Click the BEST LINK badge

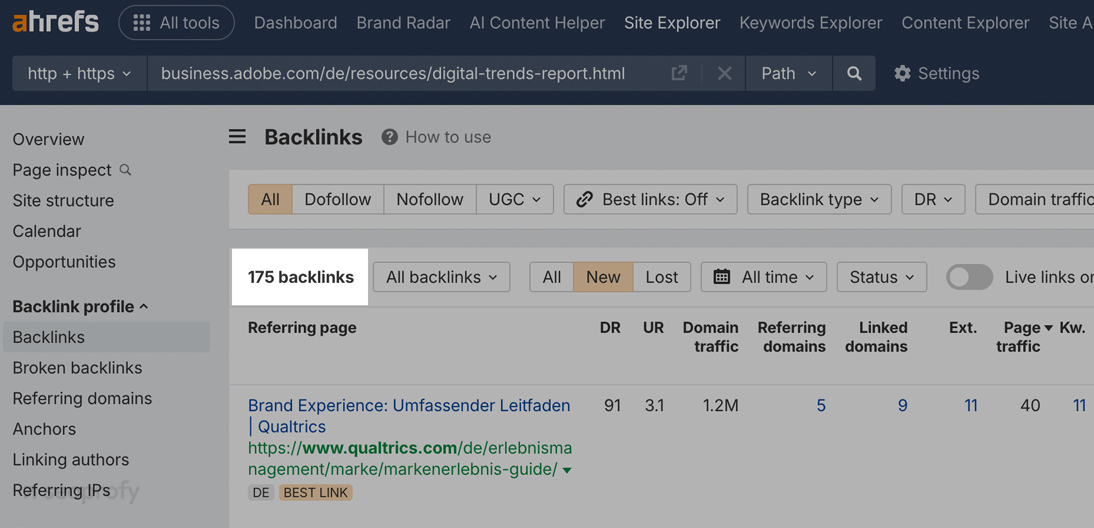[x=316, y=493]
